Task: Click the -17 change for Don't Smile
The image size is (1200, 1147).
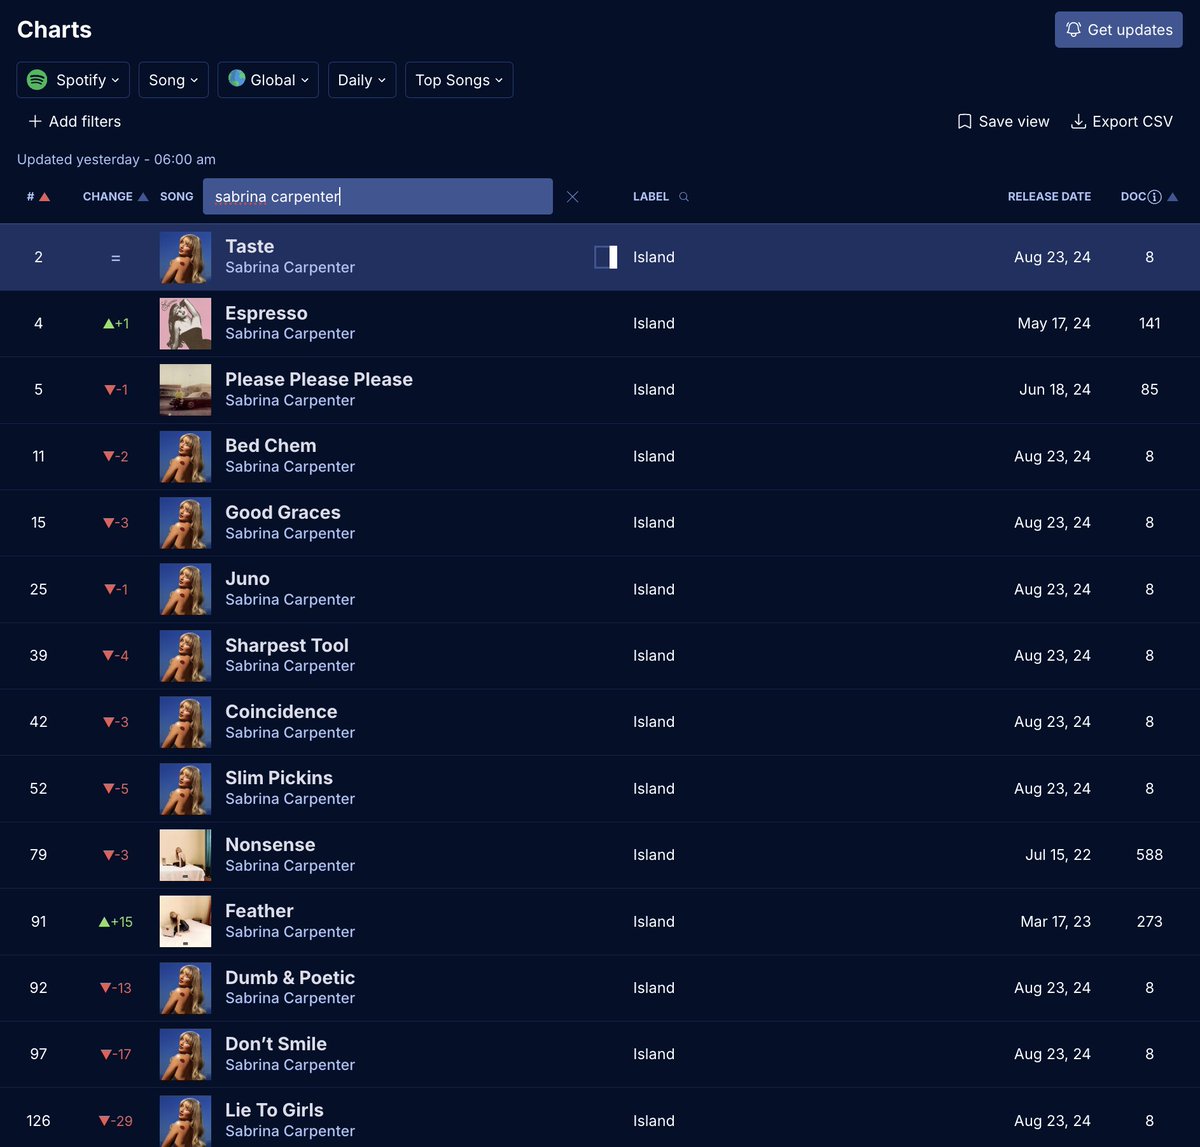Action: [116, 1054]
